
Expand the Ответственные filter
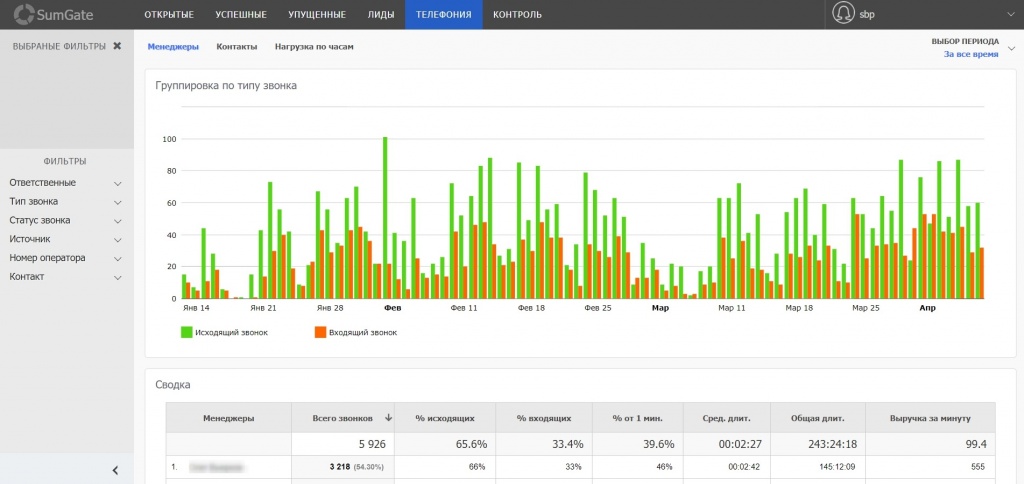pos(118,183)
